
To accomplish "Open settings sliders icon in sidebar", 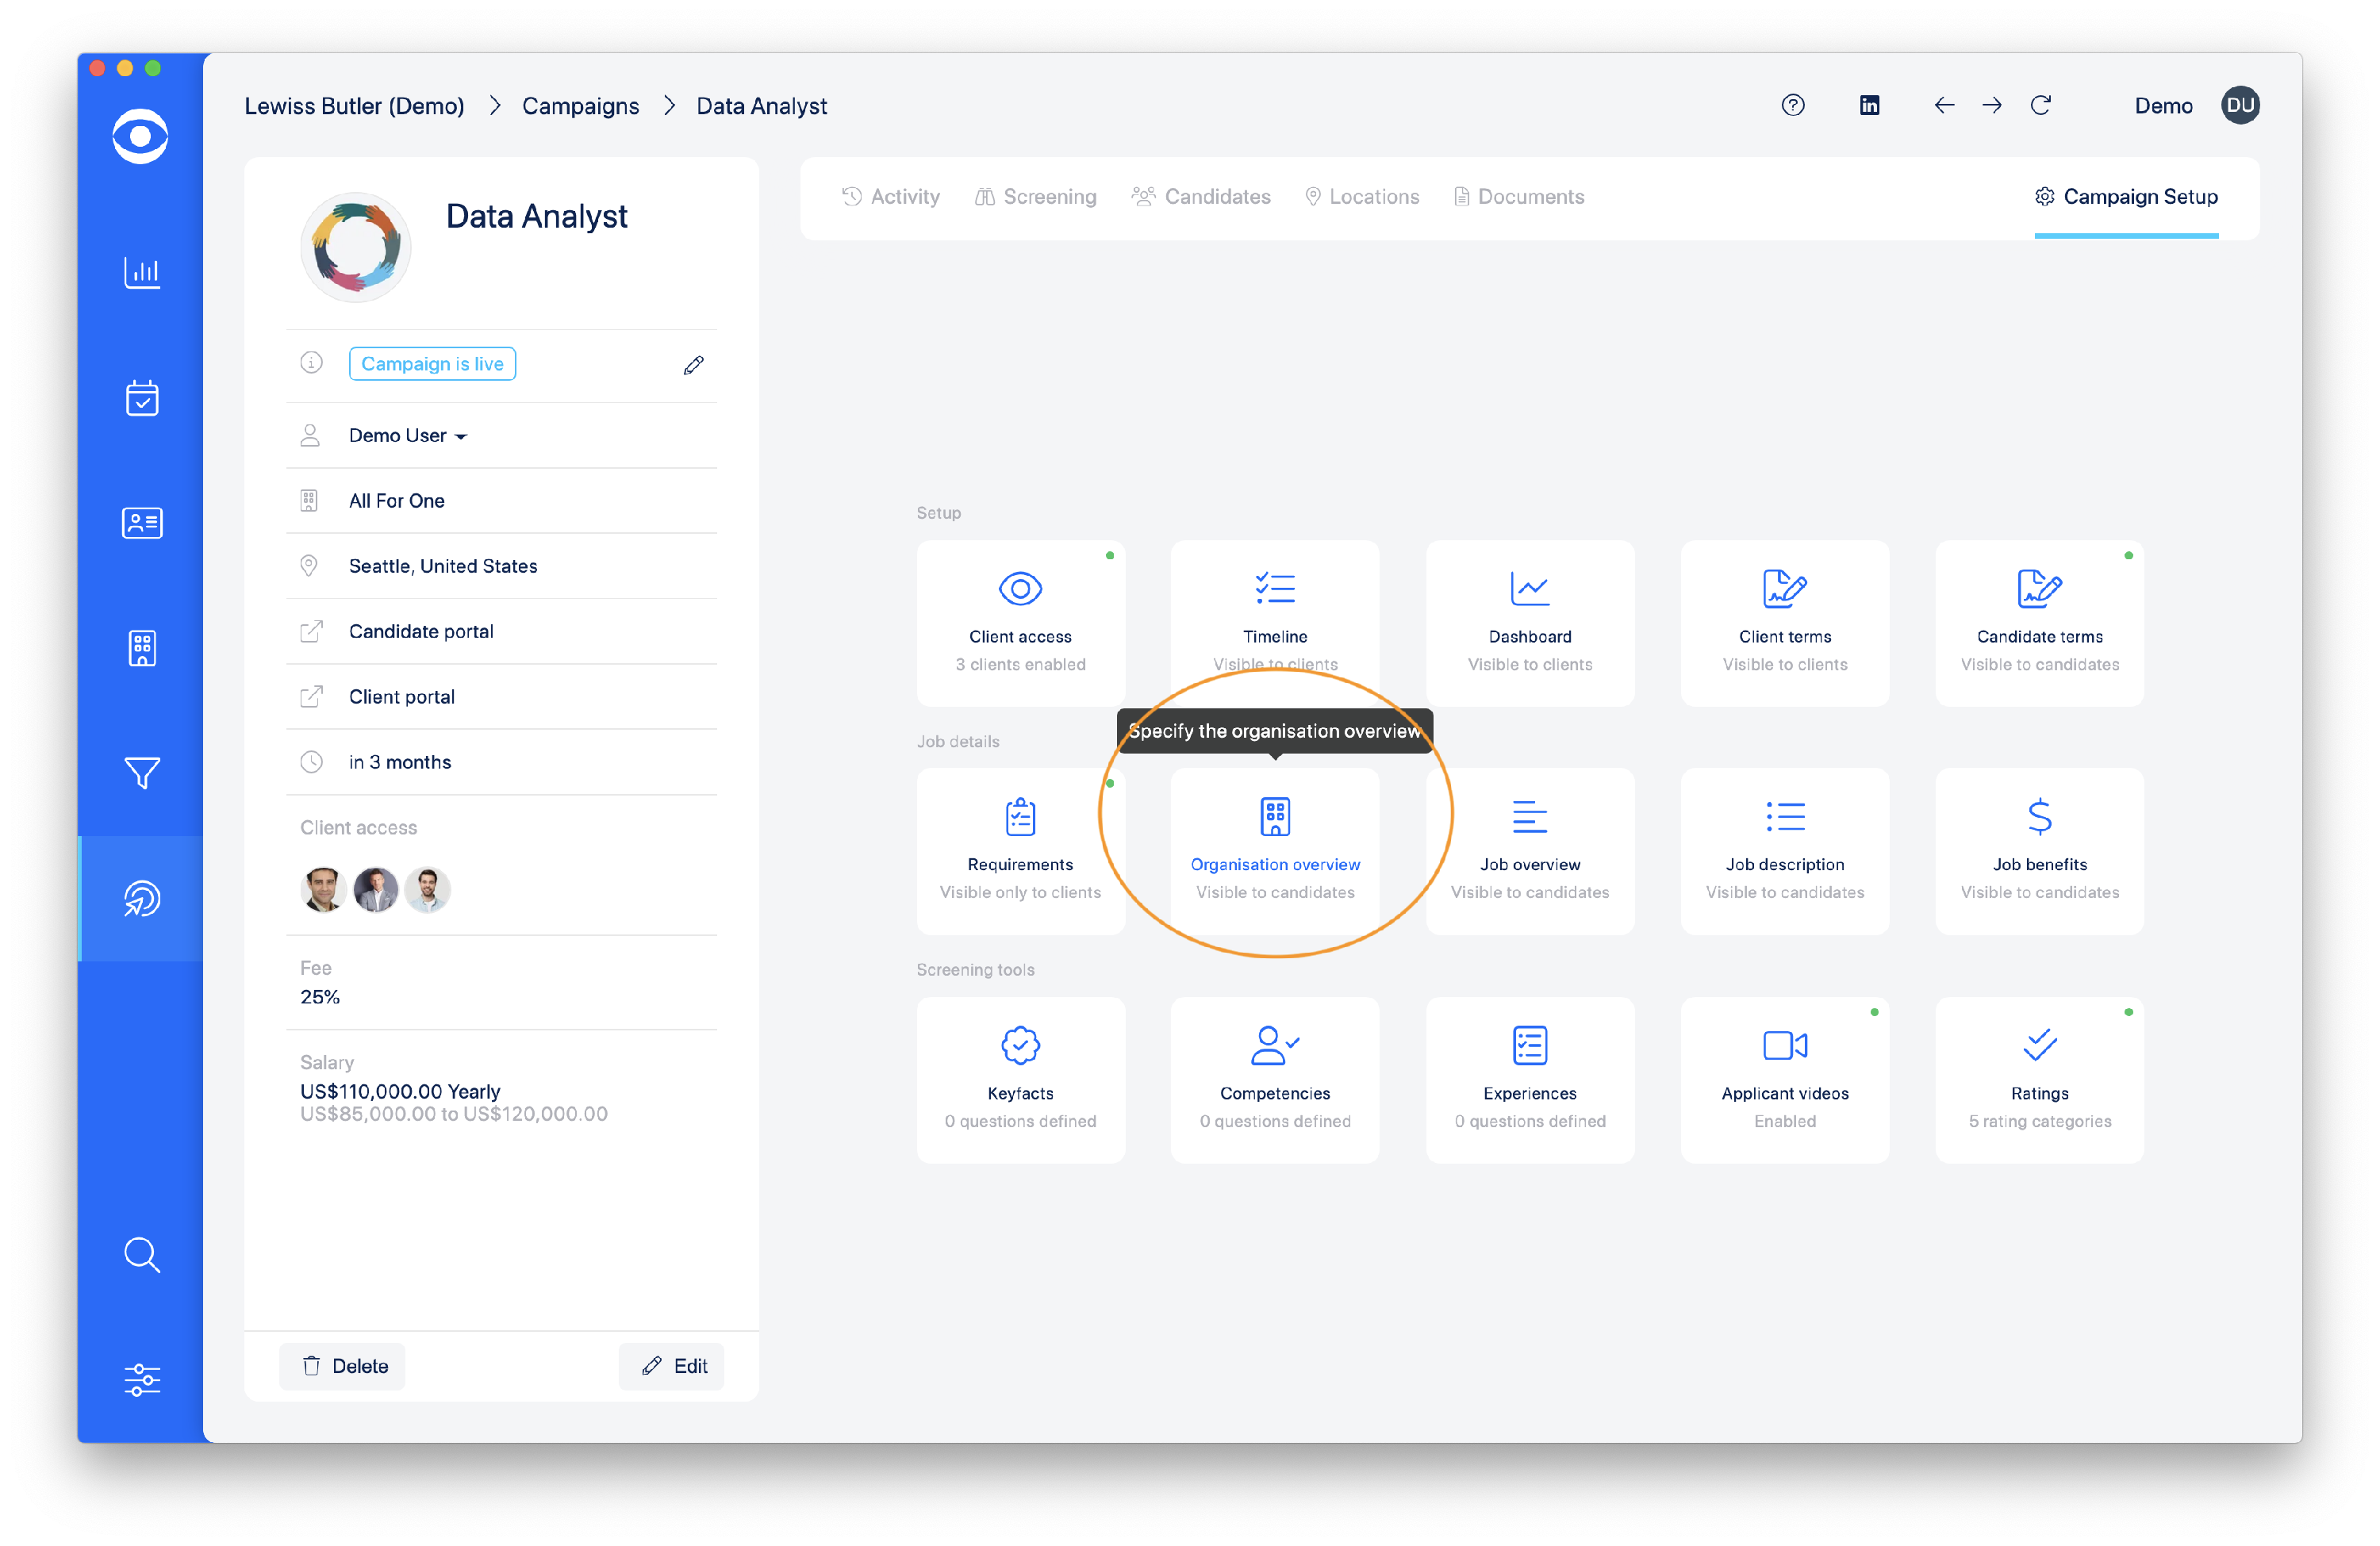I will [141, 1379].
